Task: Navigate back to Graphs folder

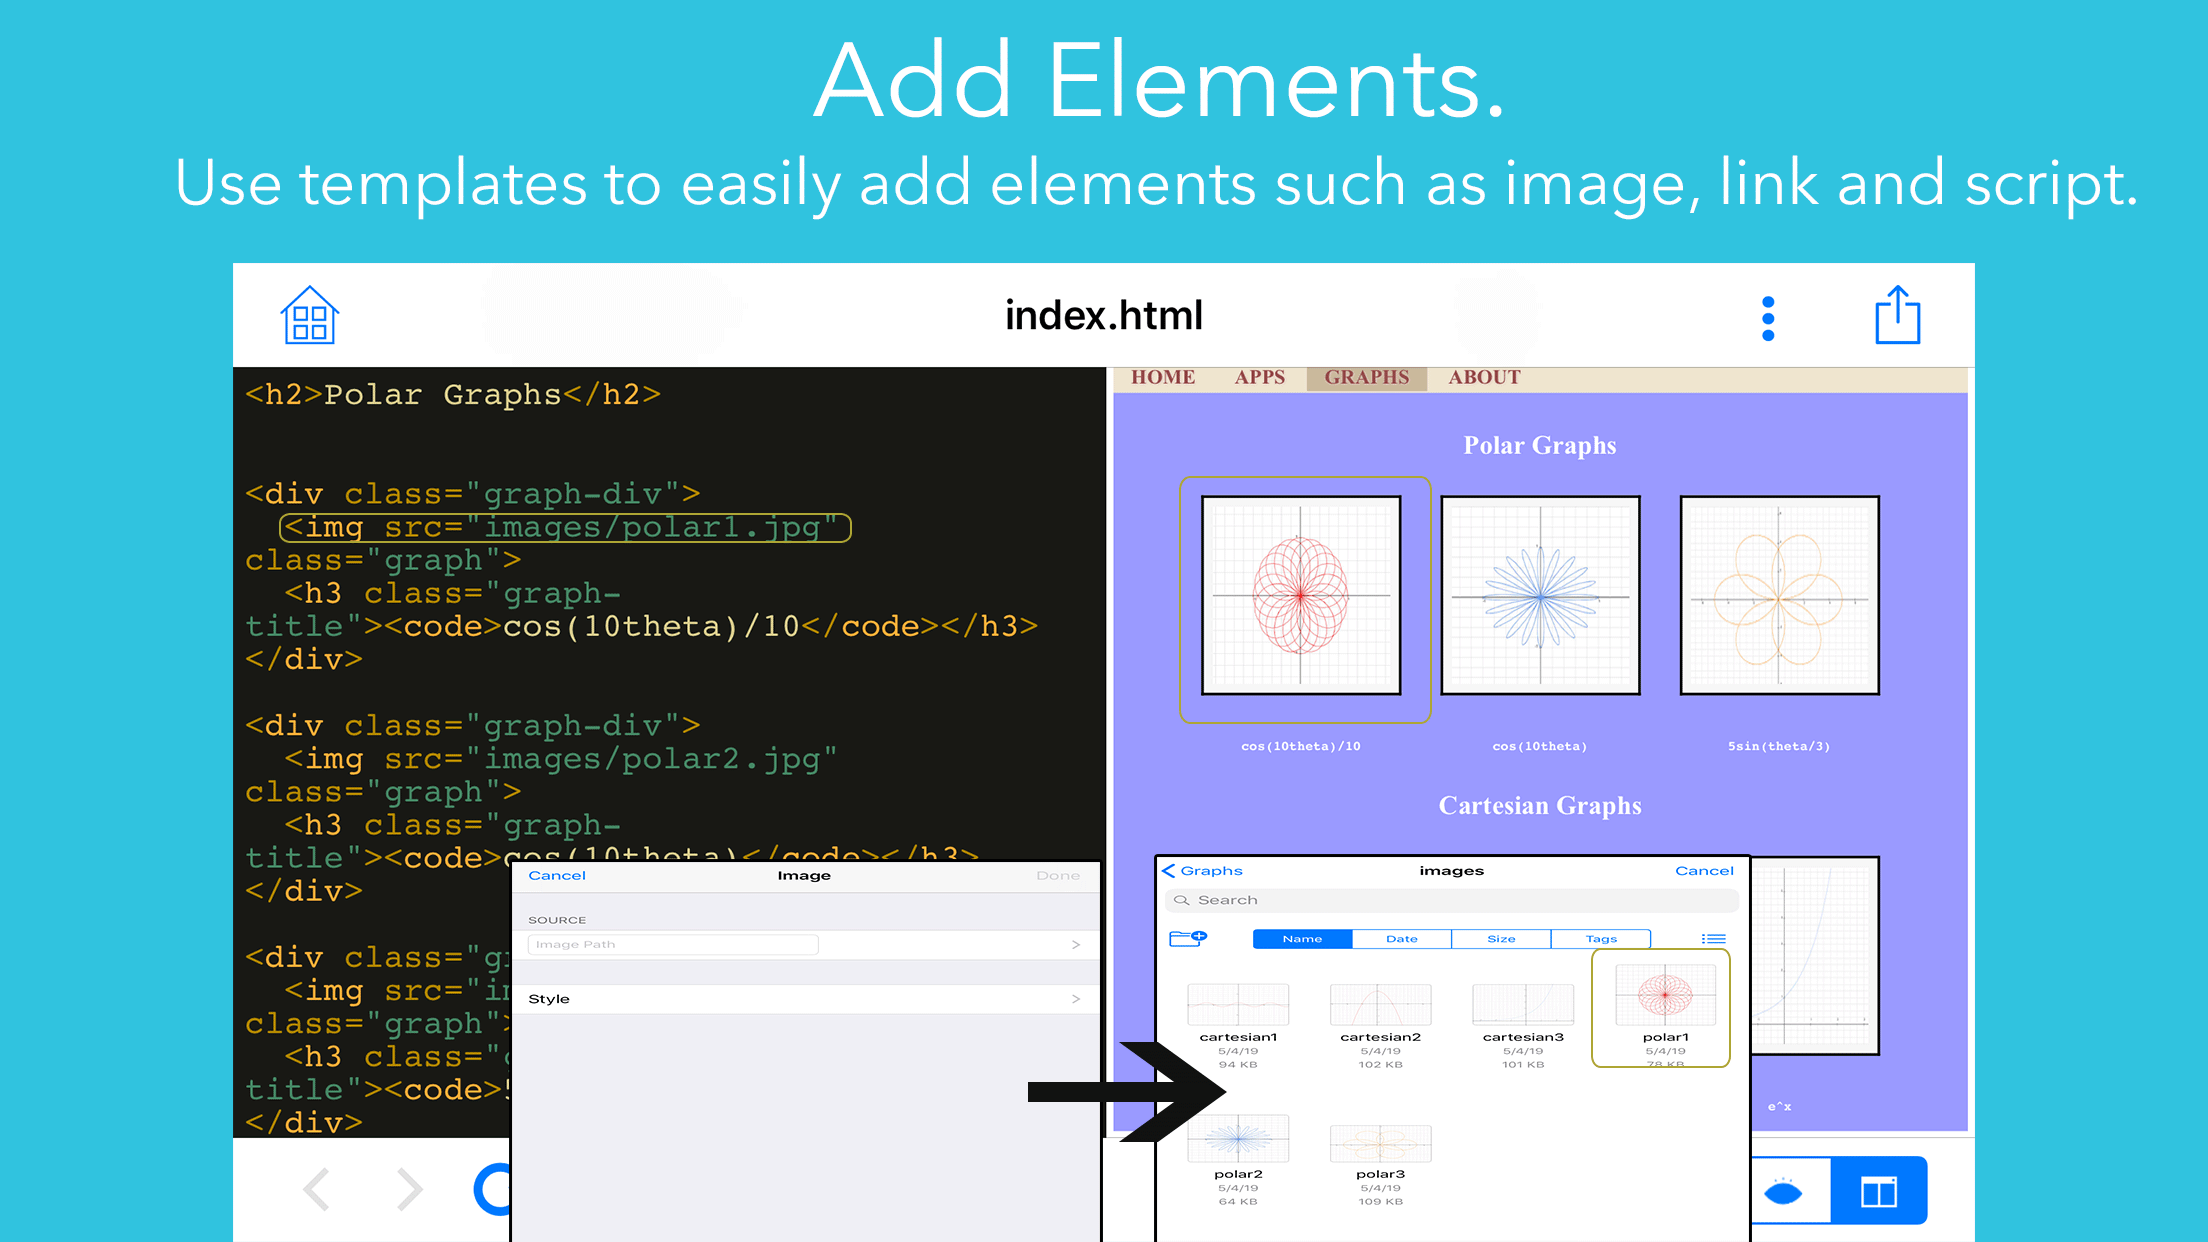Action: coord(1202,871)
